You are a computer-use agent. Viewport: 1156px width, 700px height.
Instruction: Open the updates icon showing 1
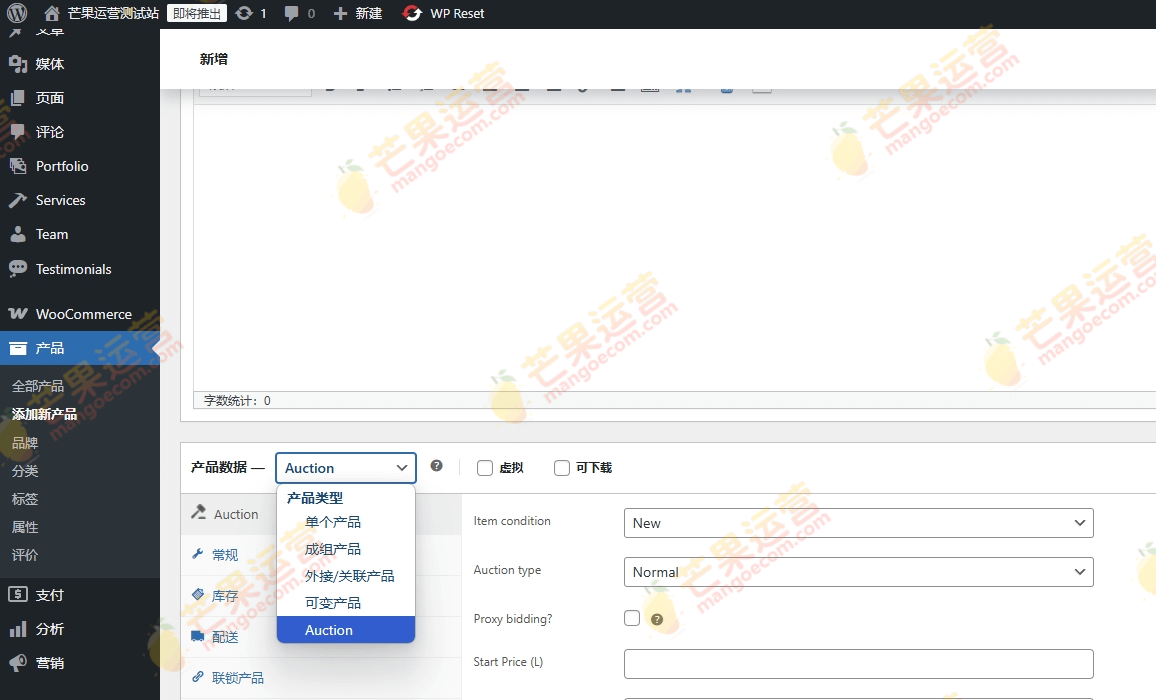(x=244, y=13)
